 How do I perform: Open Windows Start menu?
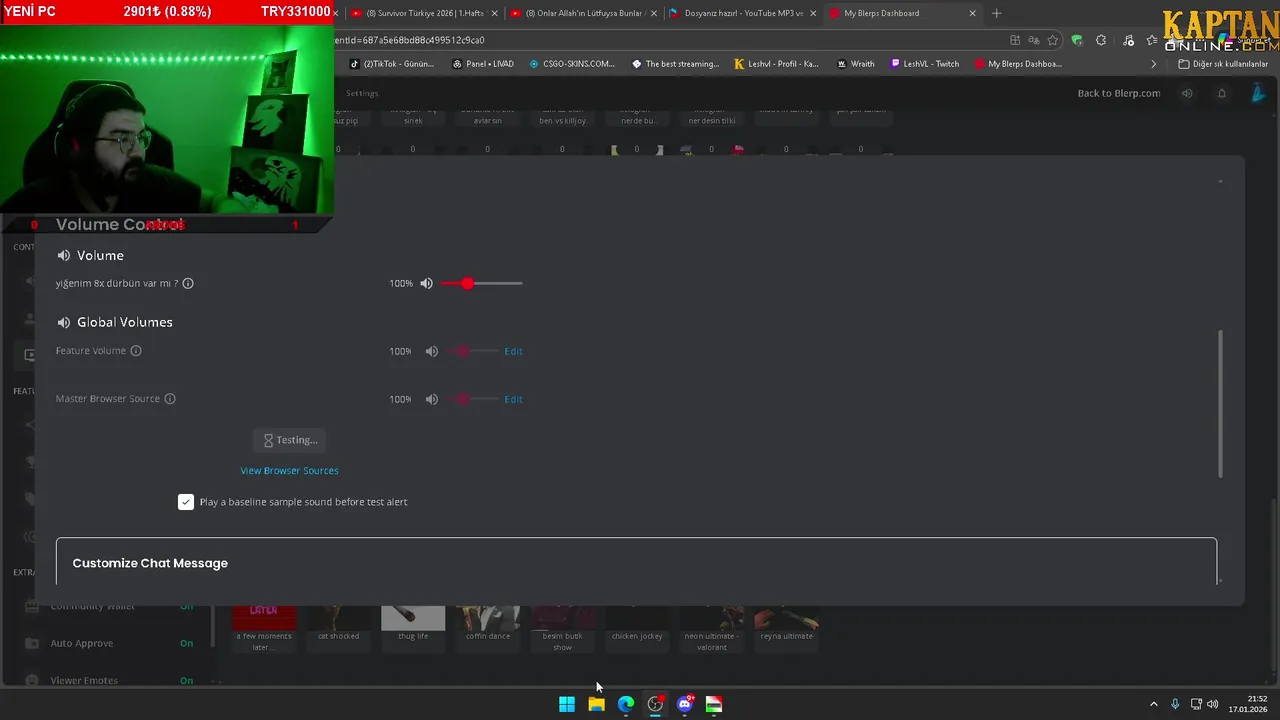pos(567,704)
